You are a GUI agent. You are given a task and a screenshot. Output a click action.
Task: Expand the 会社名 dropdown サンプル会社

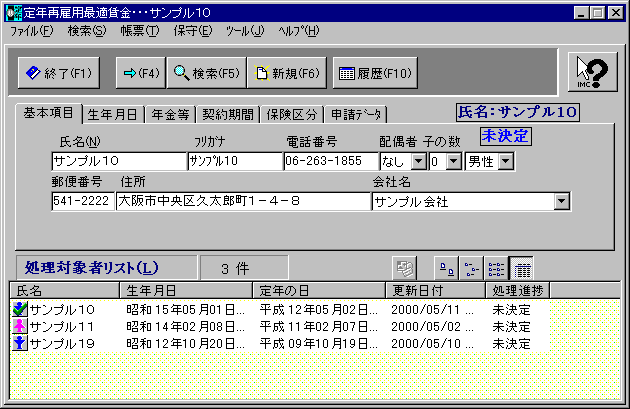(562, 201)
